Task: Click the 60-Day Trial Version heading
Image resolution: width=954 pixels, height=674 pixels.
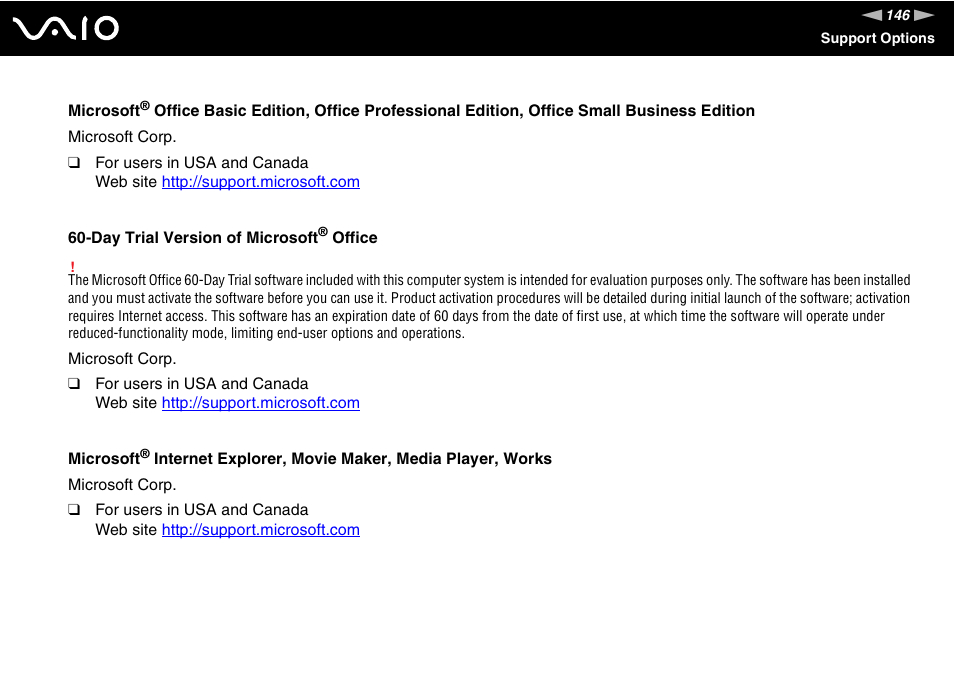Action: coord(223,237)
